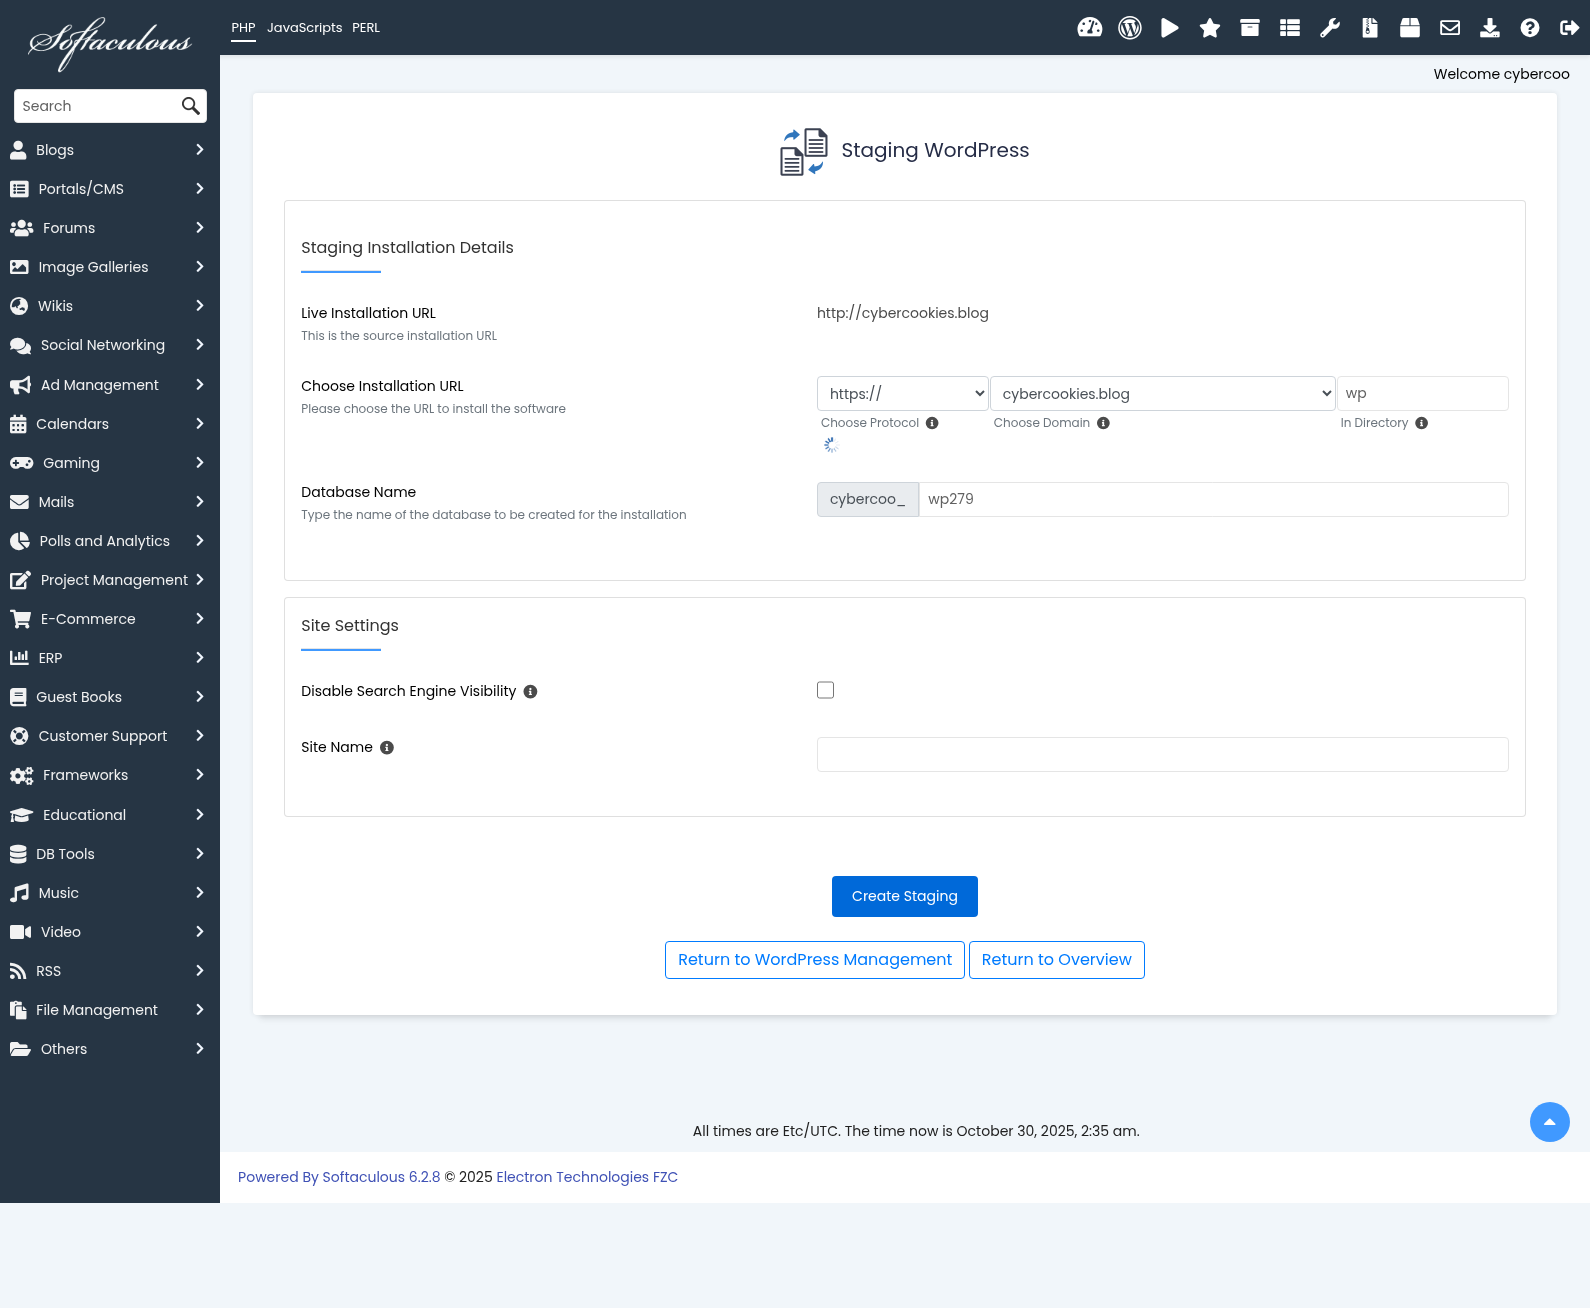Expand the Educational category

[110, 815]
